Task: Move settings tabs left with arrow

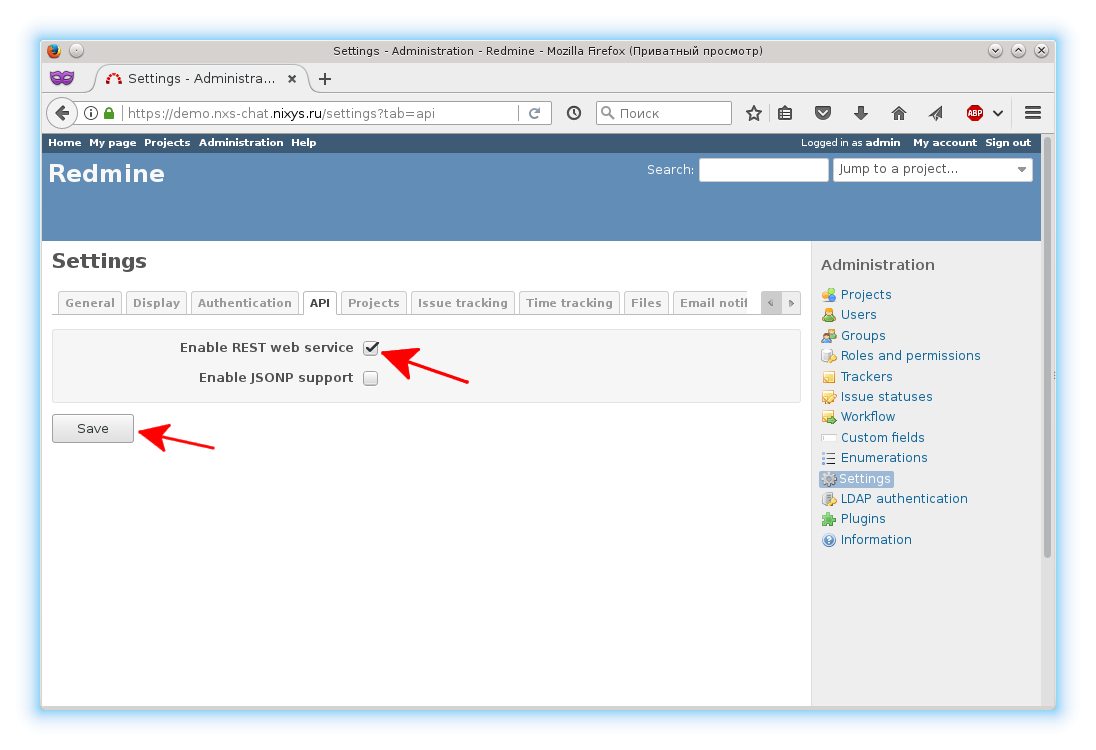Action: 771,303
